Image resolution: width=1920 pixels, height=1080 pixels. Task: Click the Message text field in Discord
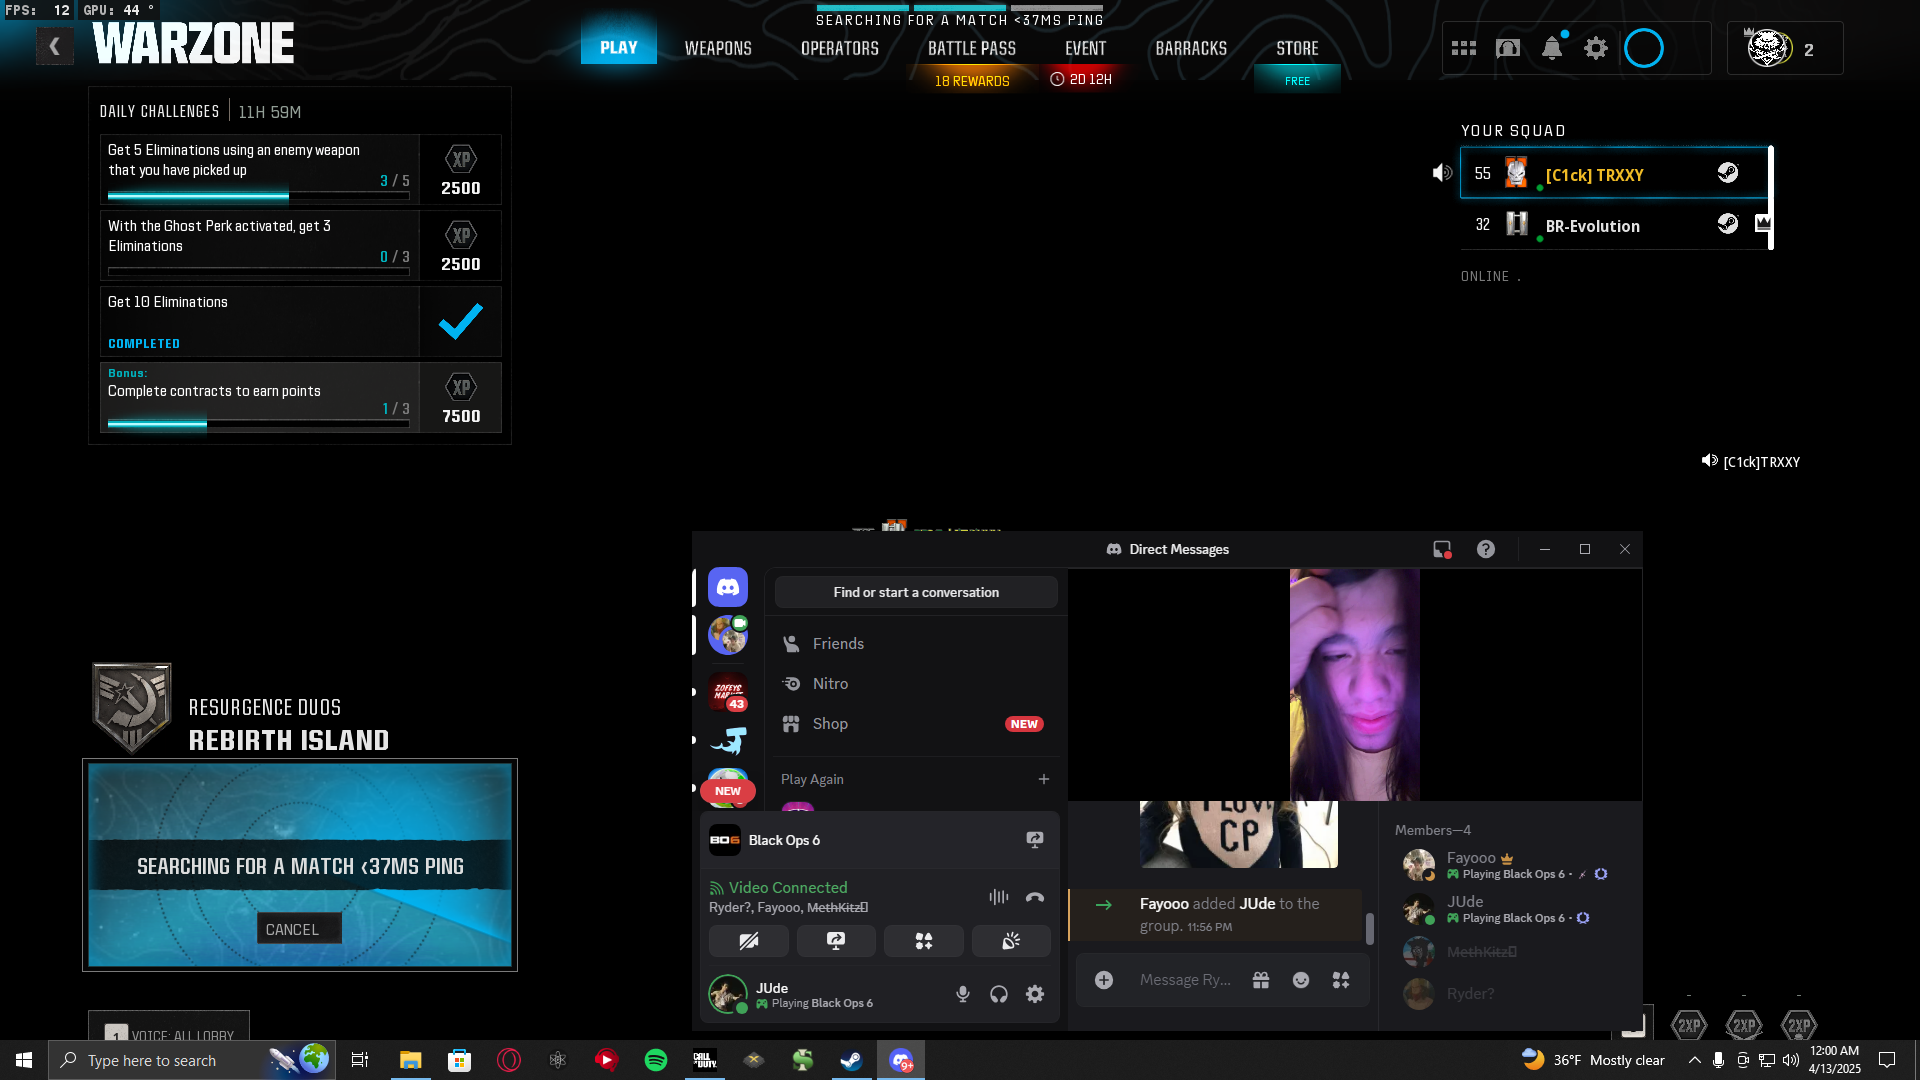click(x=1186, y=980)
